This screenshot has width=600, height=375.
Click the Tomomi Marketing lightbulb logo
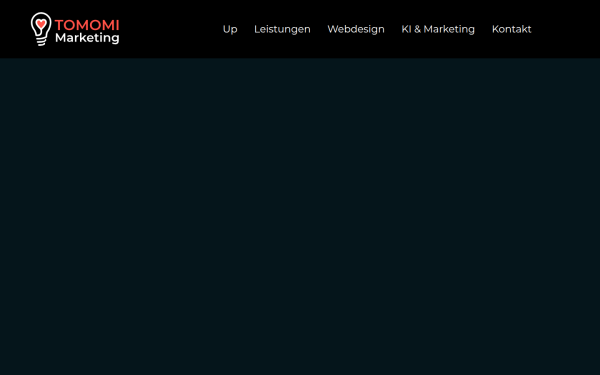point(75,29)
